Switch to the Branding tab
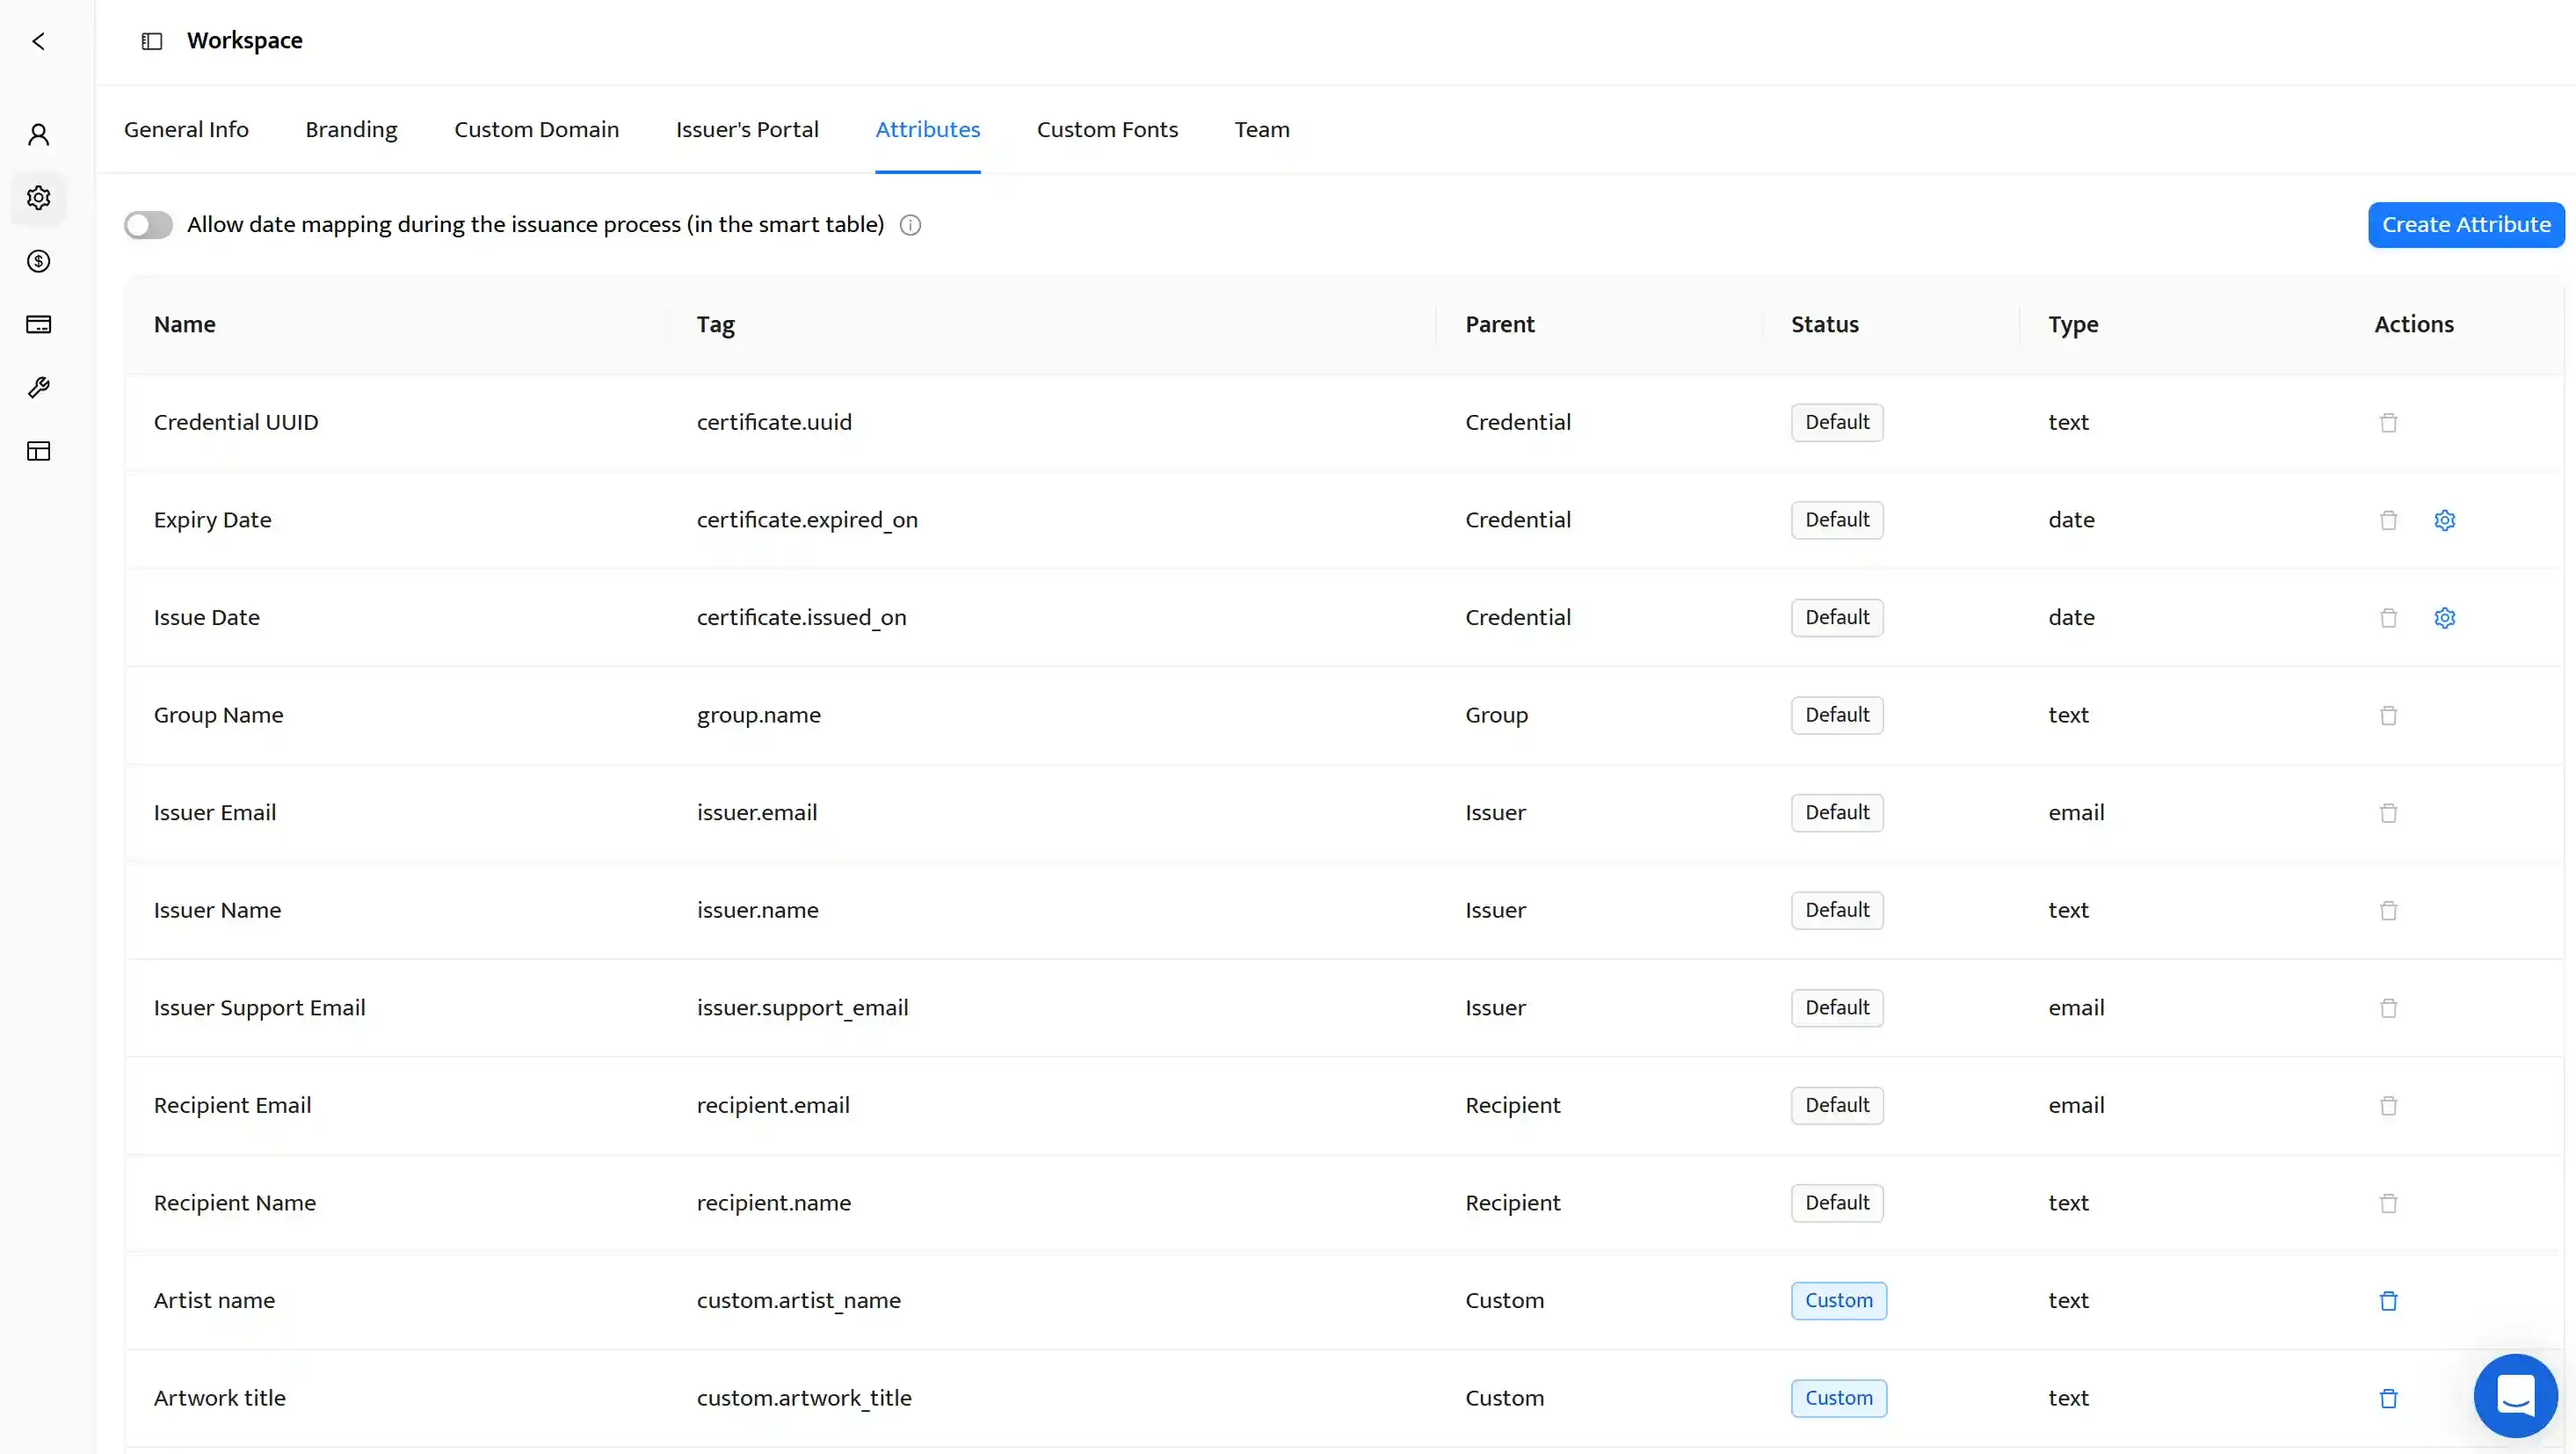Image resolution: width=2576 pixels, height=1454 pixels. pyautogui.click(x=351, y=130)
